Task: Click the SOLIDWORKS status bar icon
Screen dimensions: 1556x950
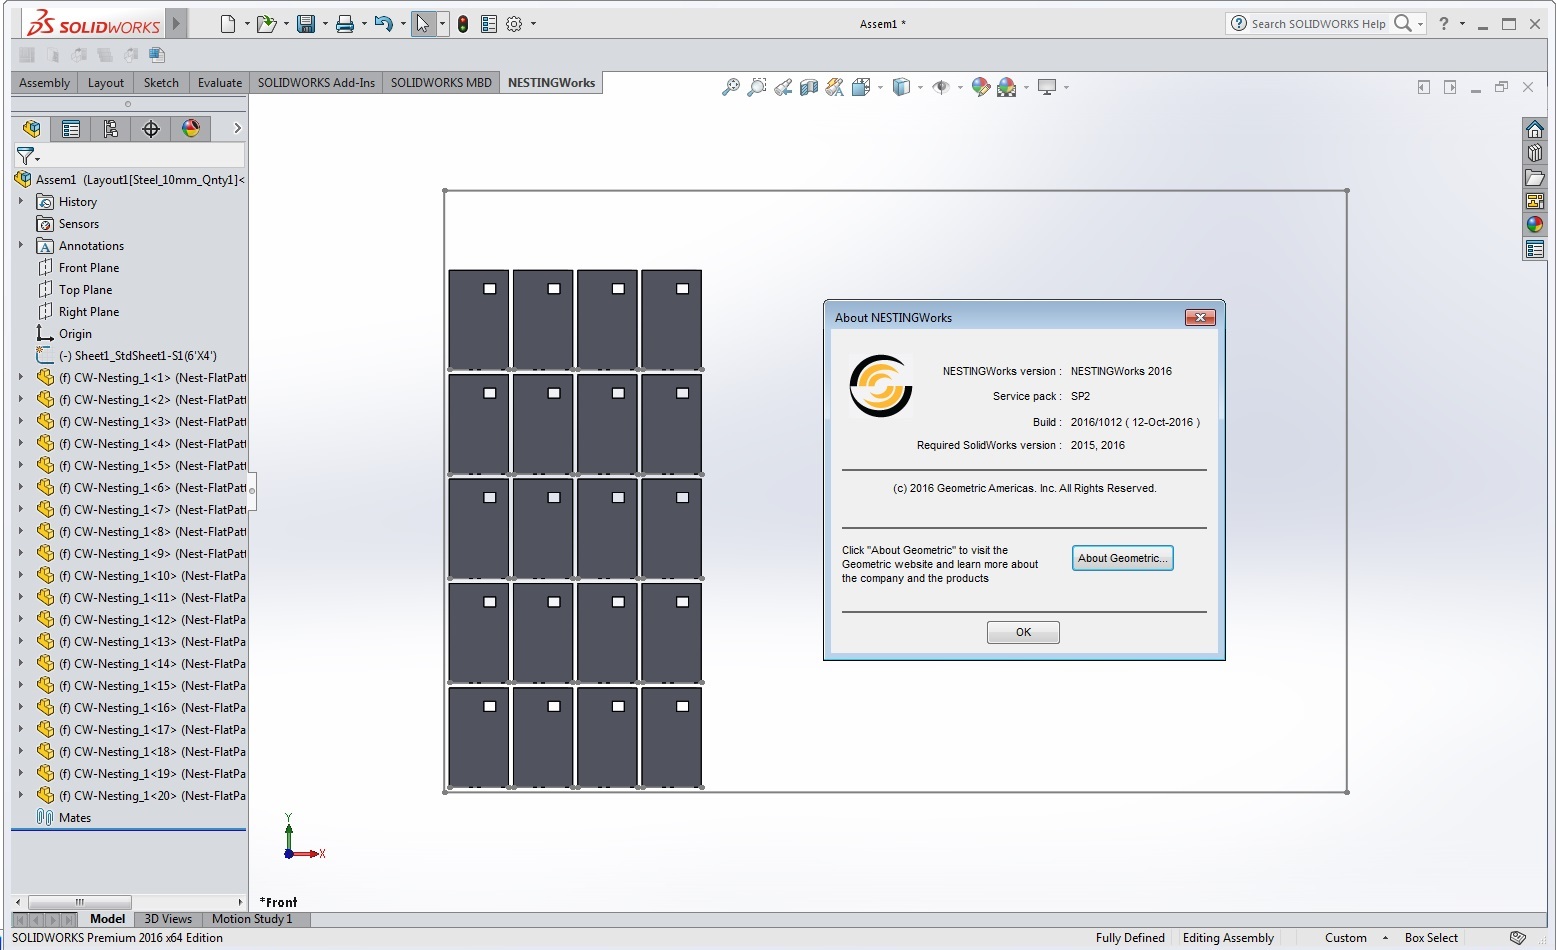Action: pos(1518,938)
